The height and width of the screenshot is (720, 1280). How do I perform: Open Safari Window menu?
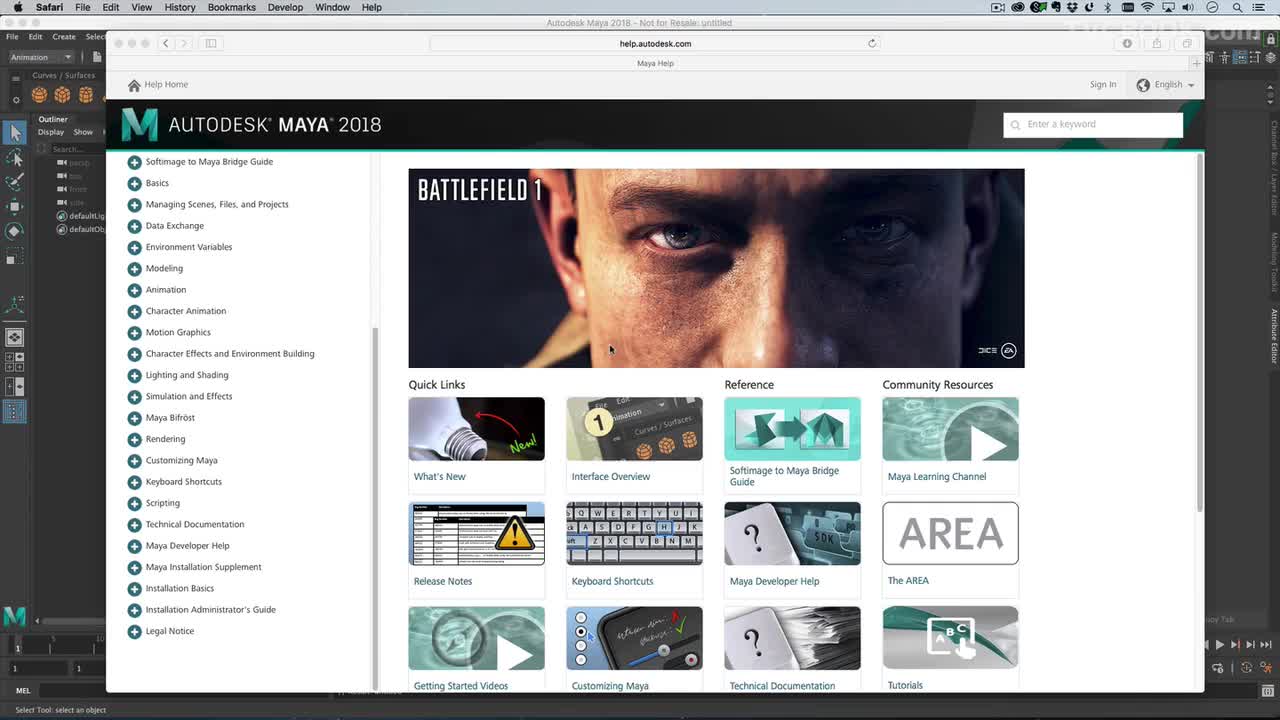332,7
